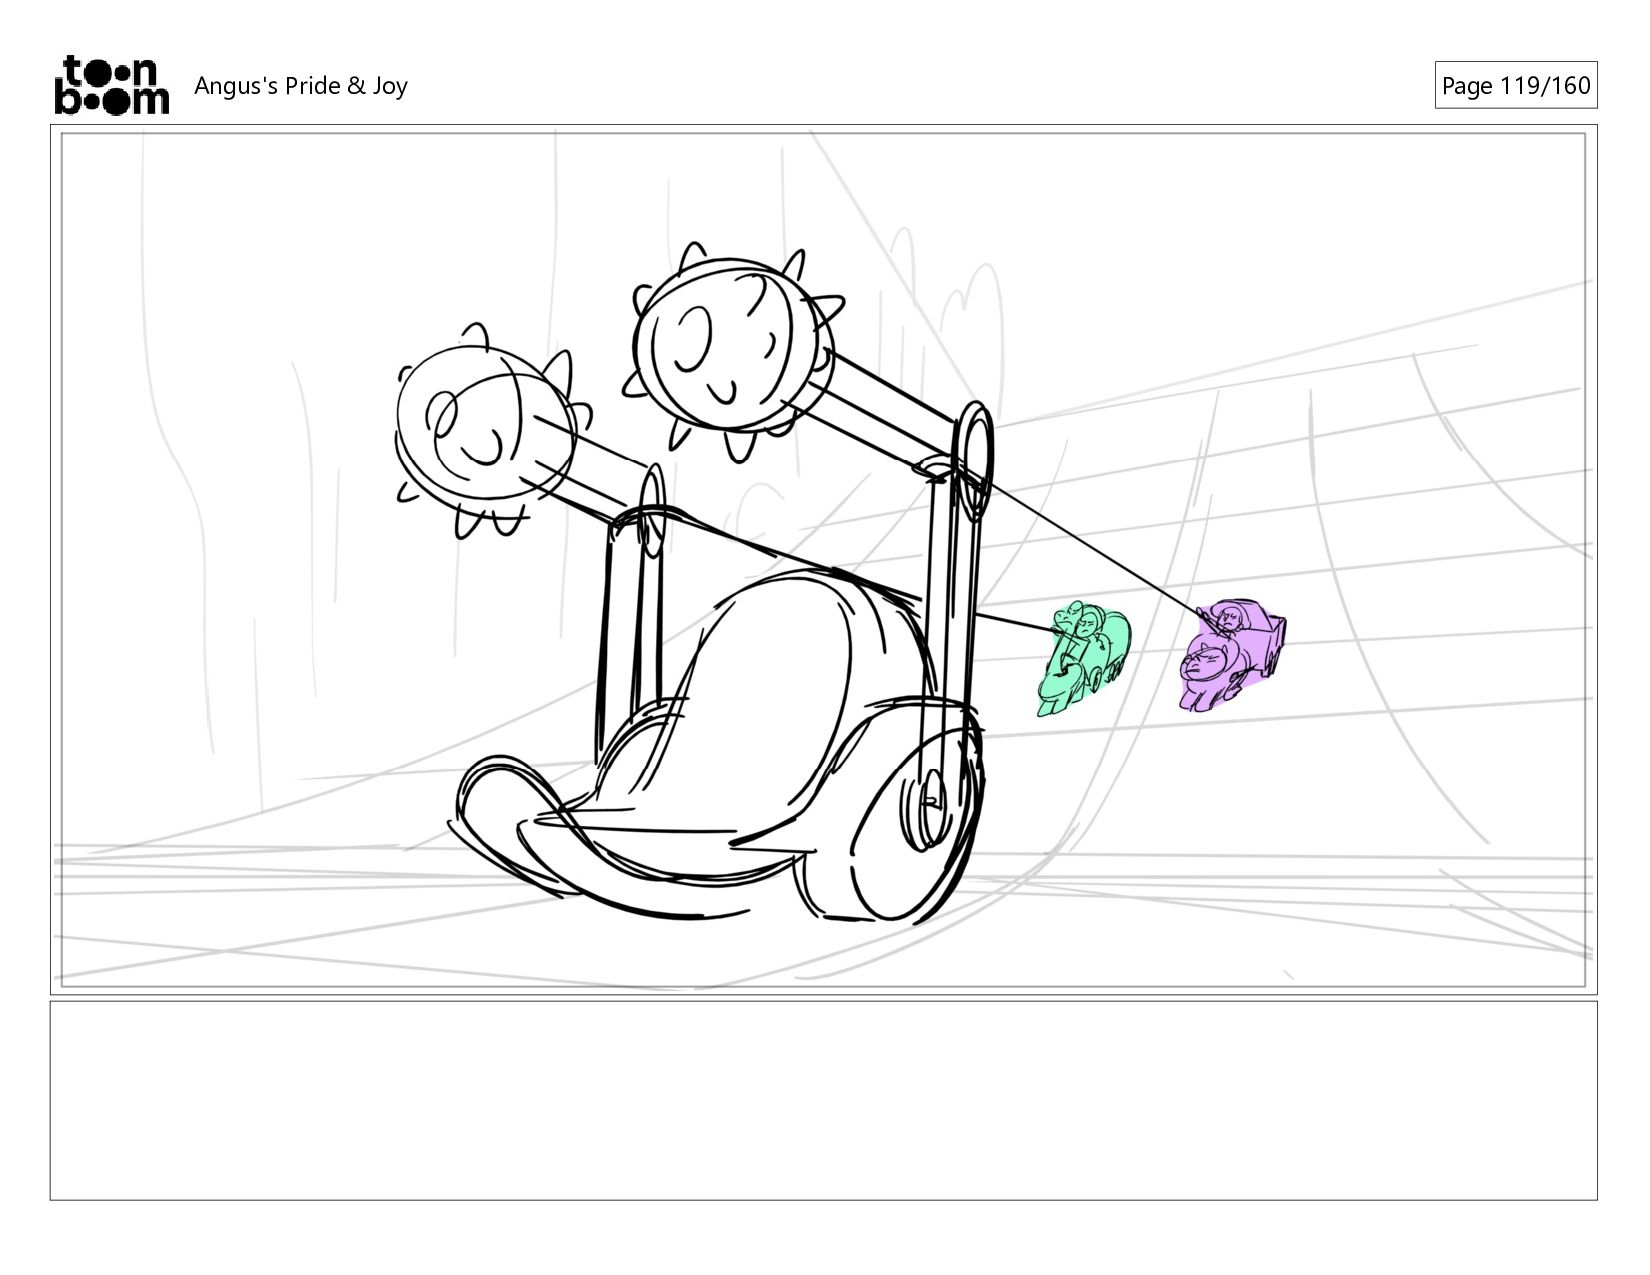
Task: Click the 'Page 119/160' page indicator
Action: pyautogui.click(x=1515, y=86)
